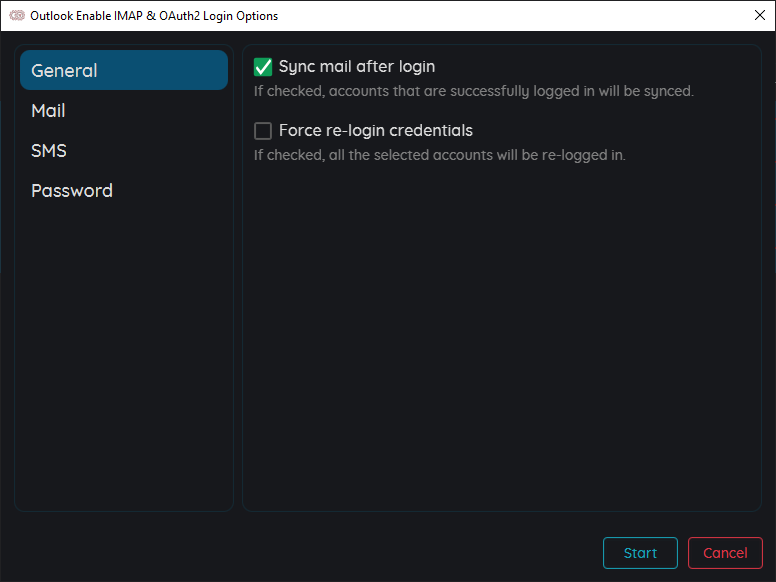Close the Login Options dialog window
Image resolution: width=776 pixels, height=582 pixels.
(760, 15)
